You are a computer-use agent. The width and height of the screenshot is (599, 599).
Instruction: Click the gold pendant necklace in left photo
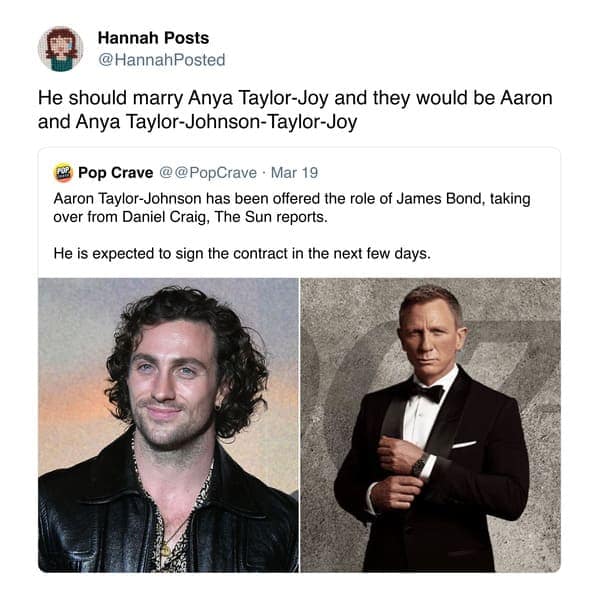pos(165,549)
